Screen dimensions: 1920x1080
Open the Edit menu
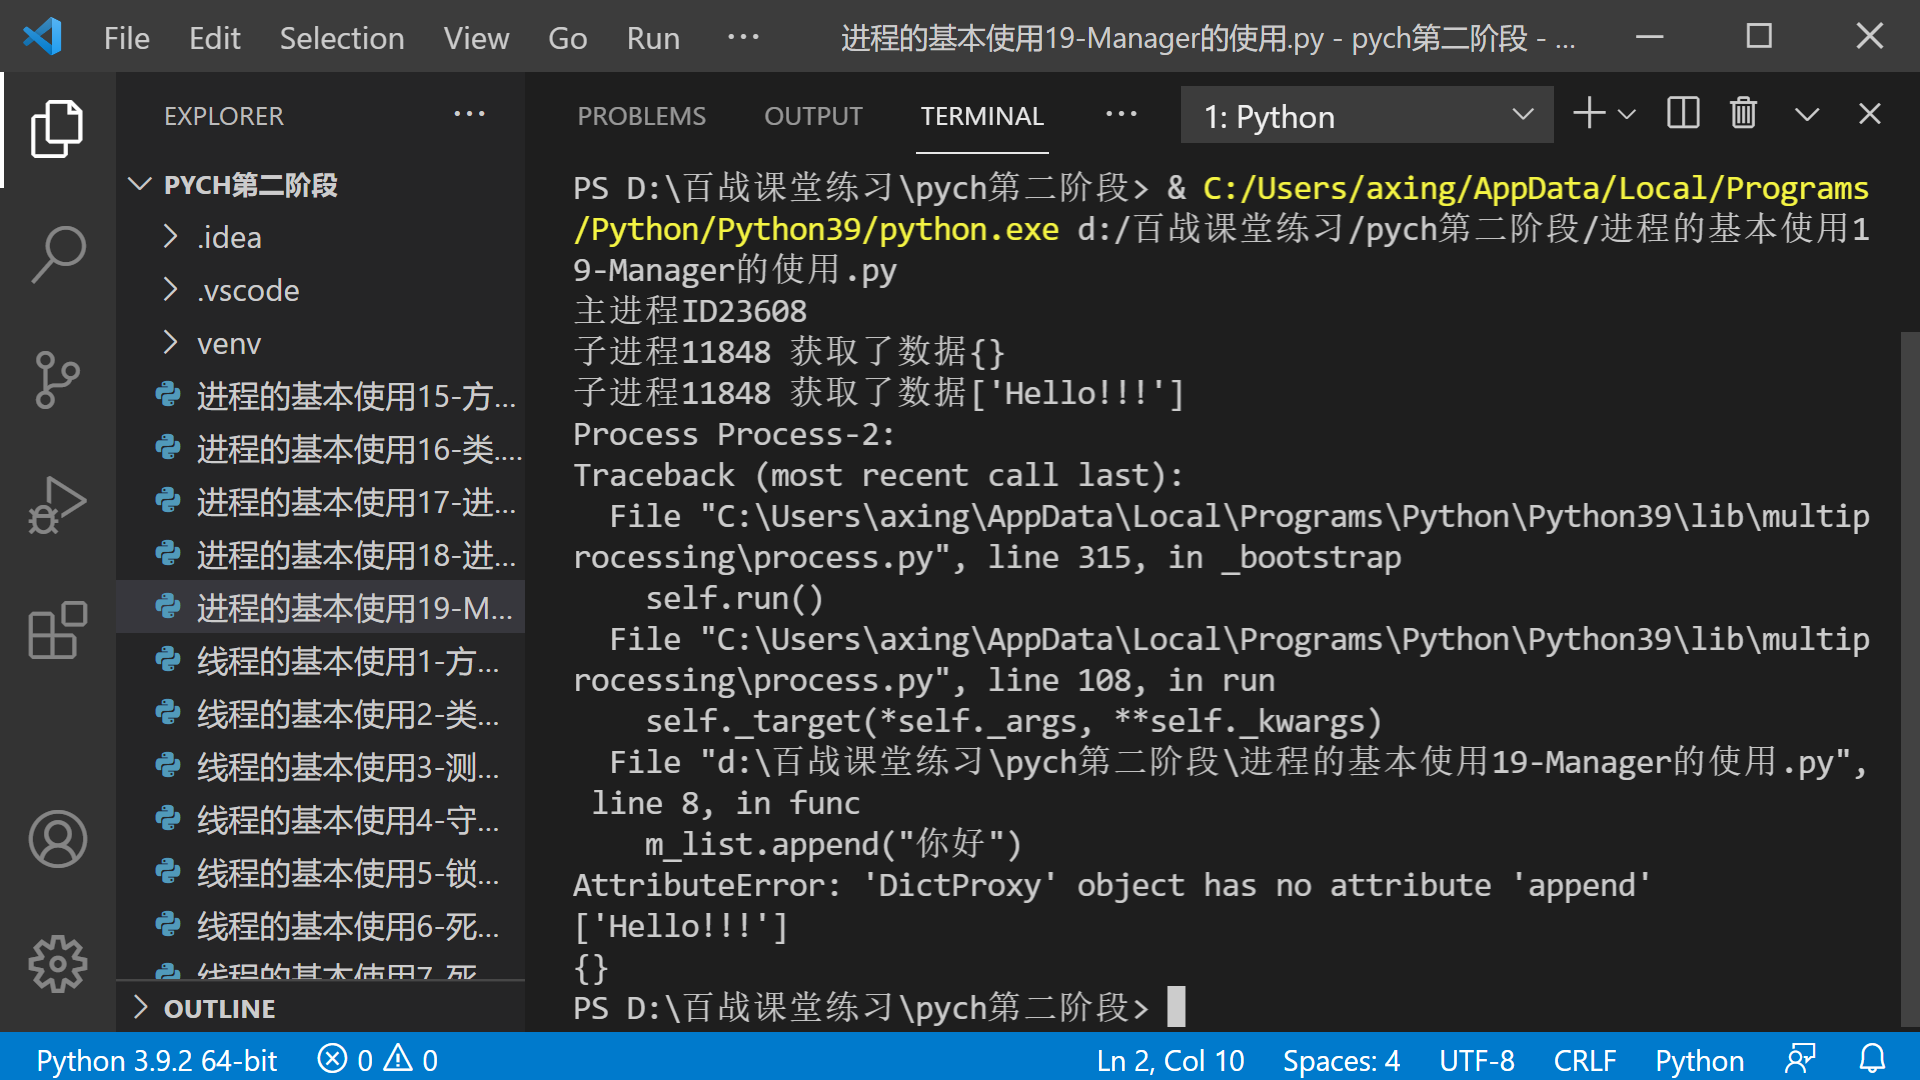tap(214, 38)
